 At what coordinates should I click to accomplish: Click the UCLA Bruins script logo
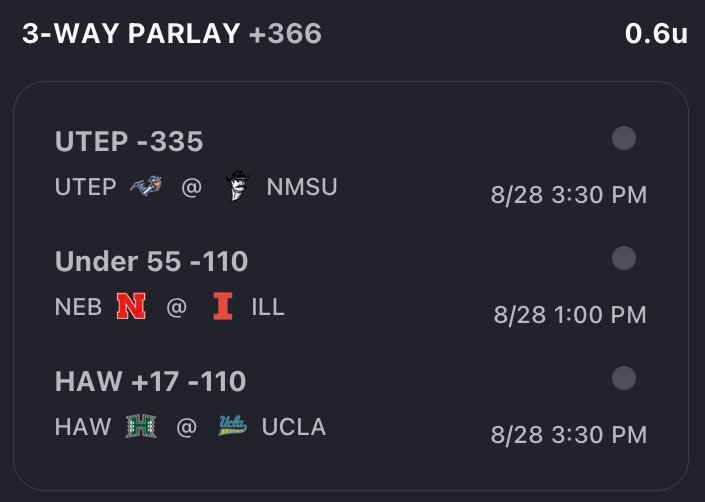[232, 426]
